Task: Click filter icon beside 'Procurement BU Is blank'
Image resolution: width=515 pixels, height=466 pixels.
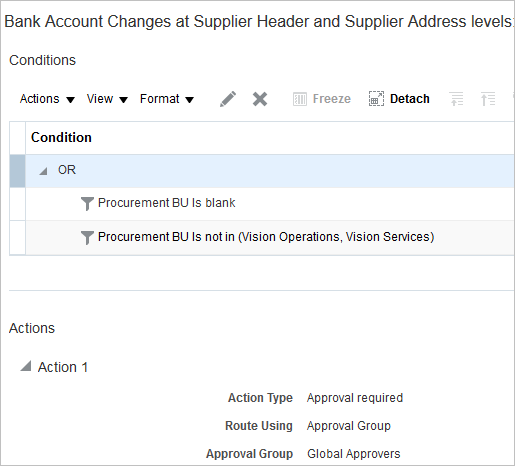Action: tap(87, 204)
